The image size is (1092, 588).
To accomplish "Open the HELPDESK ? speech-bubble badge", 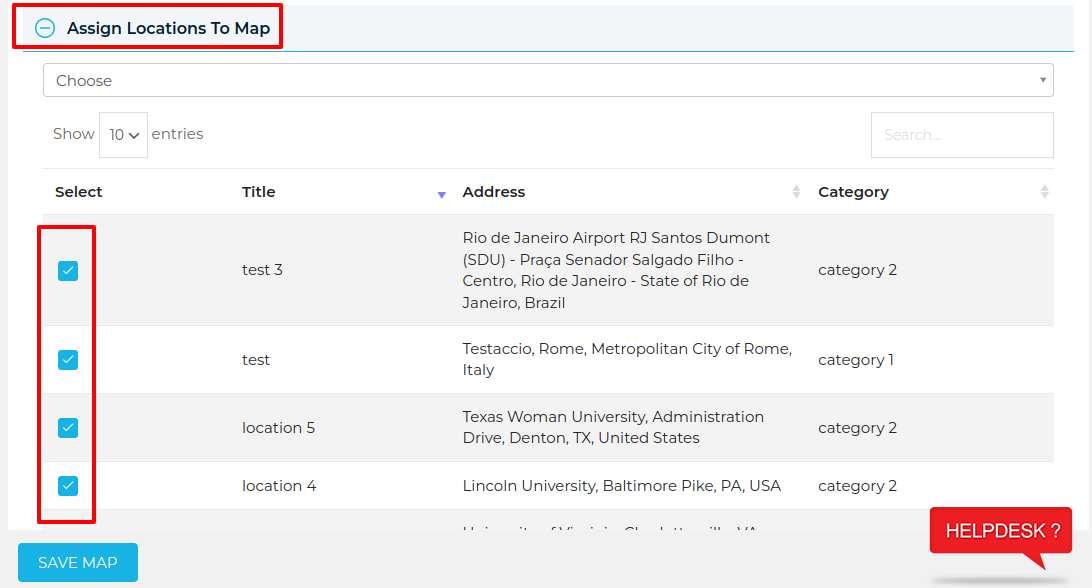I will 999,531.
